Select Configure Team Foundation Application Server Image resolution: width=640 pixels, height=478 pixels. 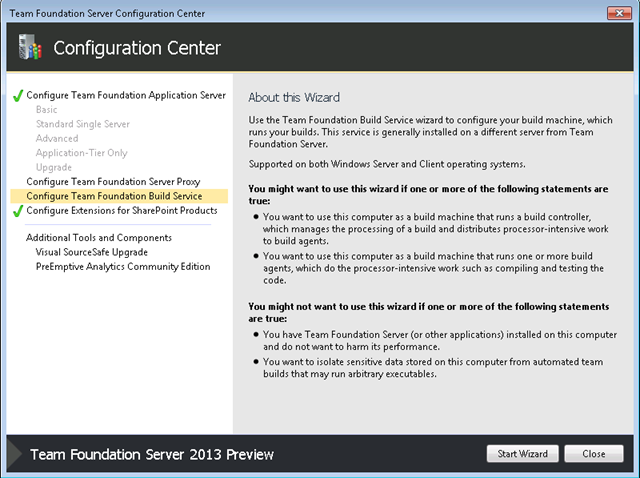point(126,95)
